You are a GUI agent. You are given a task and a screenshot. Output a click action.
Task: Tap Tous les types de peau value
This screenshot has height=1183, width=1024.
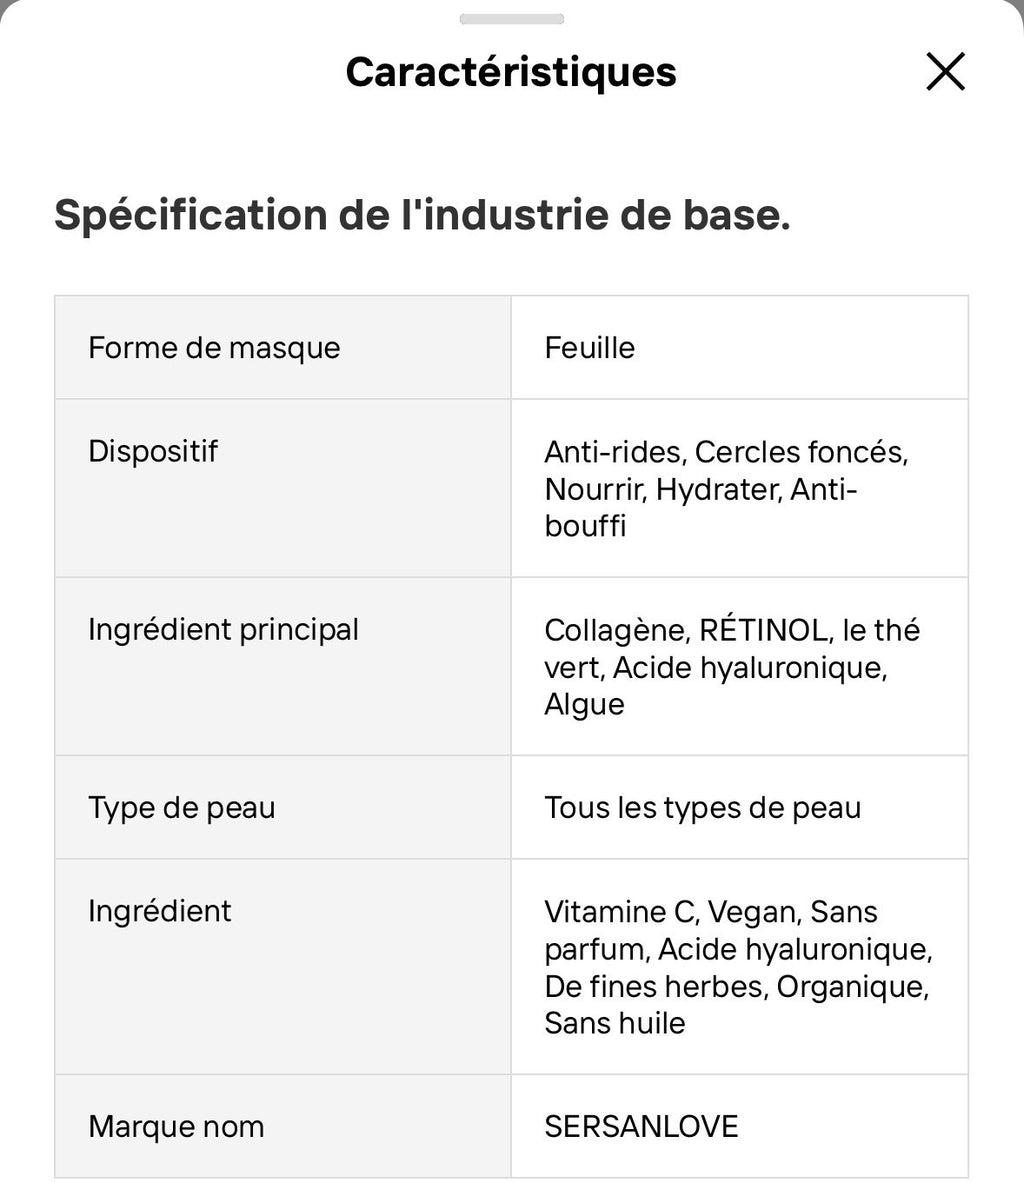702,807
